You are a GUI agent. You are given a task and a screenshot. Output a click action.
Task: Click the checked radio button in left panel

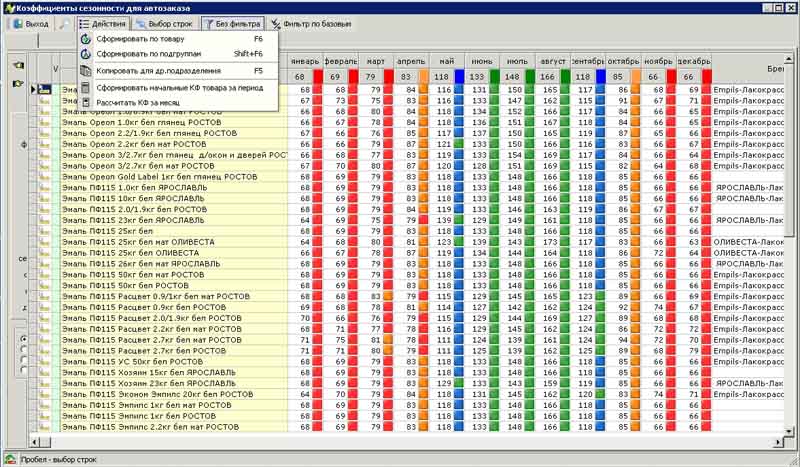click(x=23, y=339)
